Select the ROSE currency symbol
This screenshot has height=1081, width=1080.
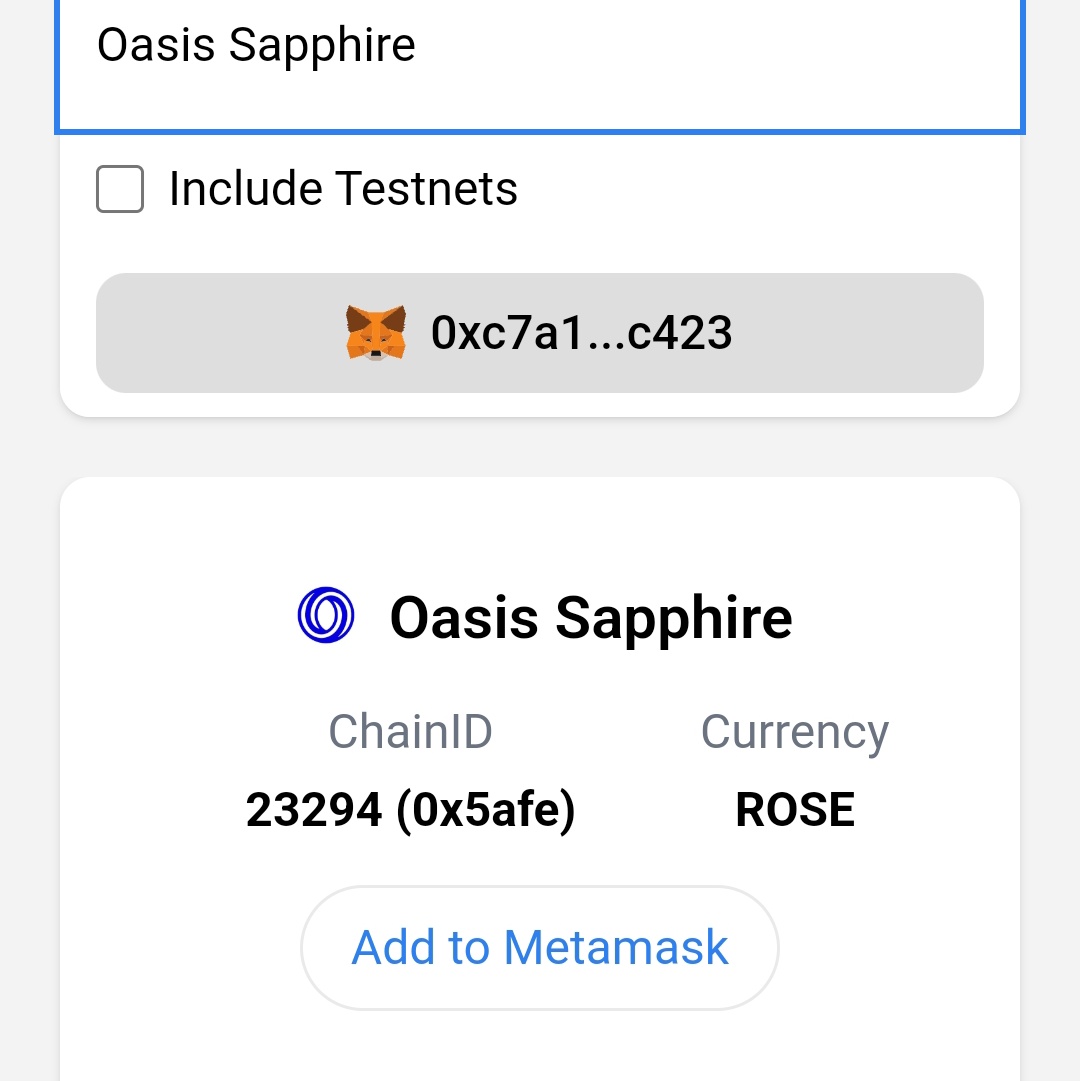click(795, 809)
